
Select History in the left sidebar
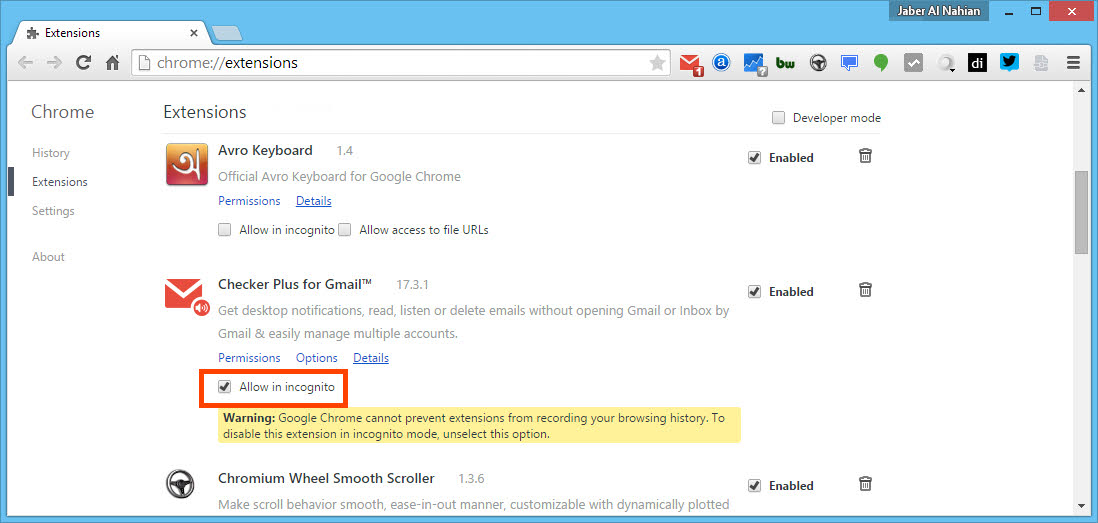coord(50,153)
